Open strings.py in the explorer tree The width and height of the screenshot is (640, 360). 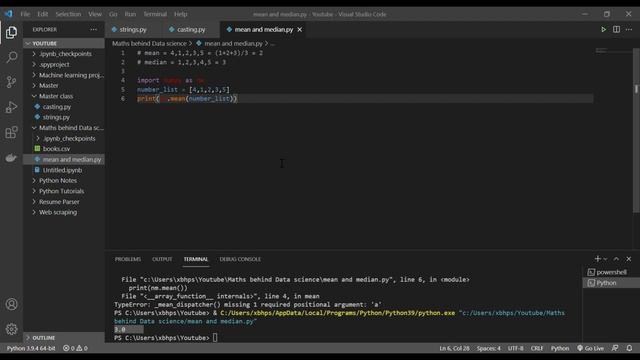click(64, 117)
